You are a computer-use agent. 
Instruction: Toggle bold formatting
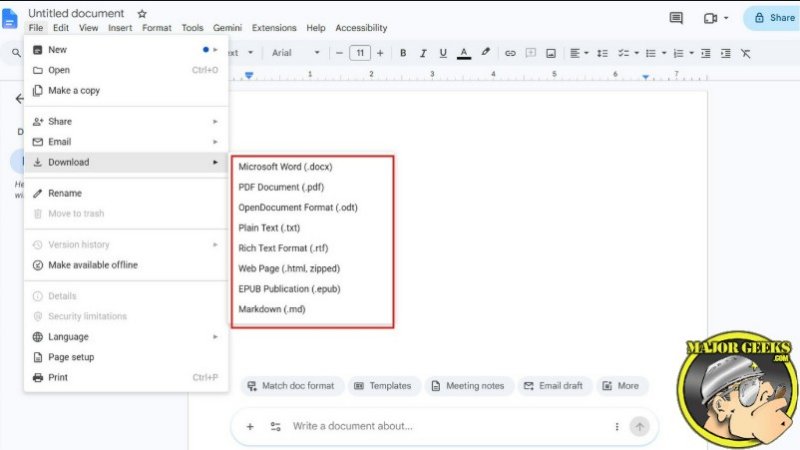(403, 53)
